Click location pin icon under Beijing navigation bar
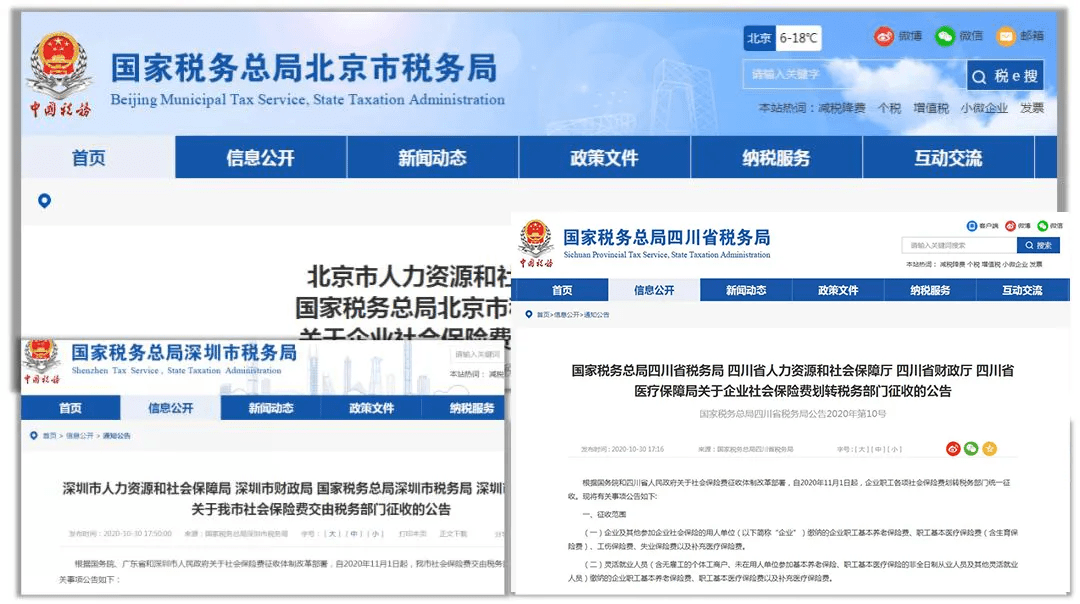The height and width of the screenshot is (604, 1080). tap(44, 201)
